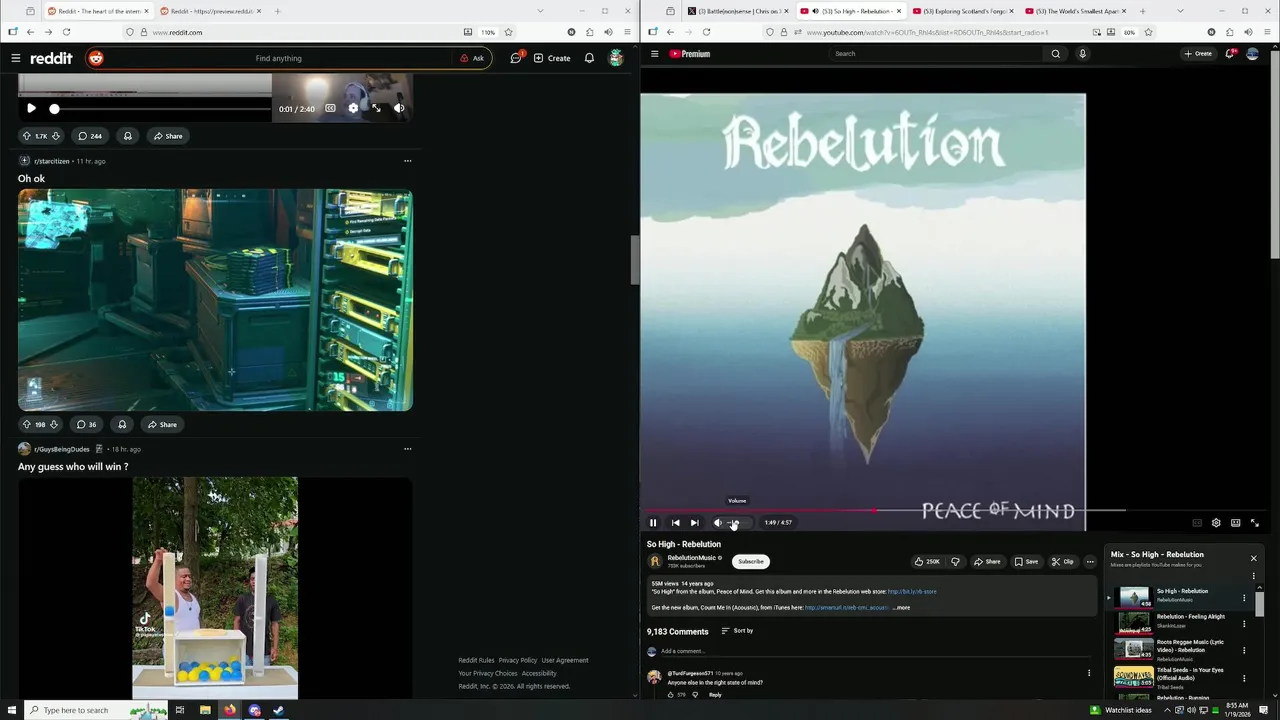Switch YouTube player to theater mode
Image resolution: width=1280 pixels, height=720 pixels.
click(1236, 522)
